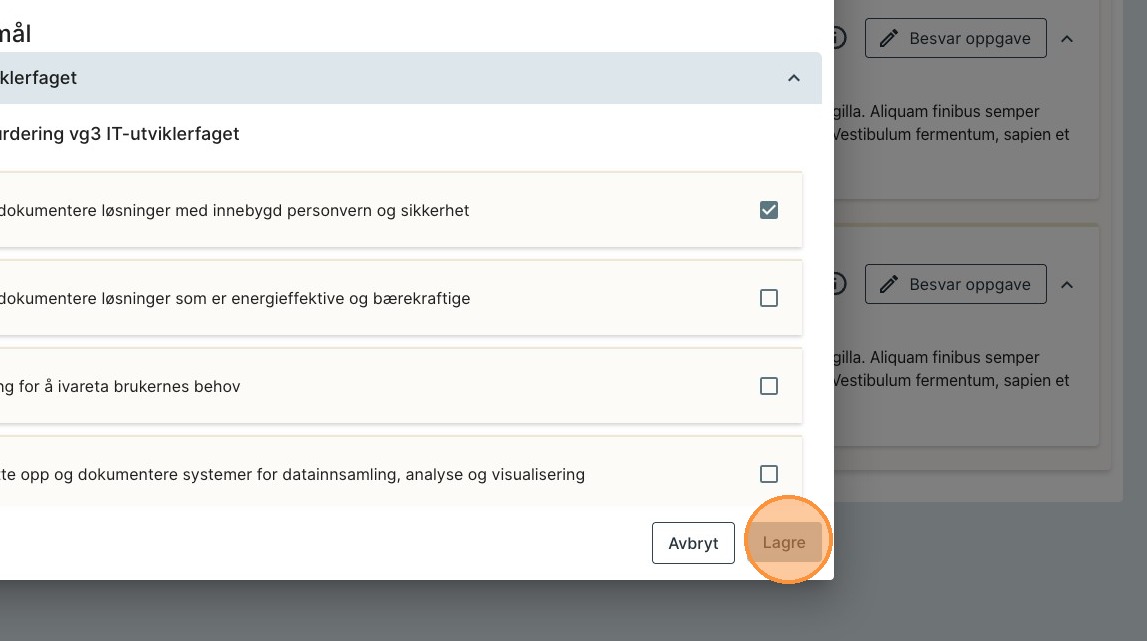1147x641 pixels.
Task: Open the info icon on the lower task card
Action: click(838, 285)
